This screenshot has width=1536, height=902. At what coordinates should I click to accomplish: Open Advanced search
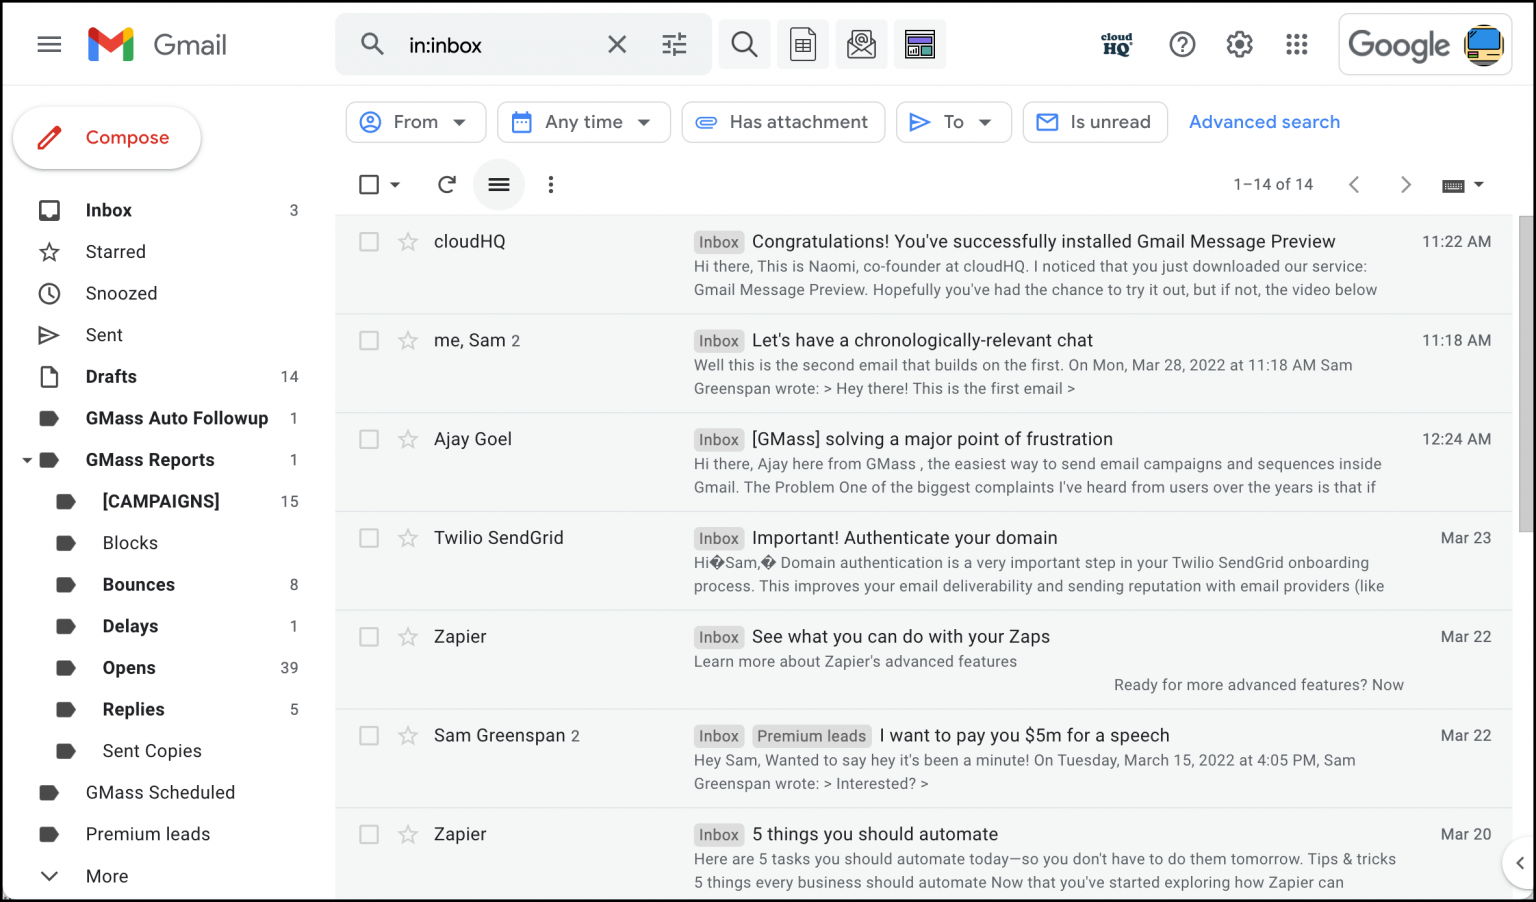(x=1264, y=121)
